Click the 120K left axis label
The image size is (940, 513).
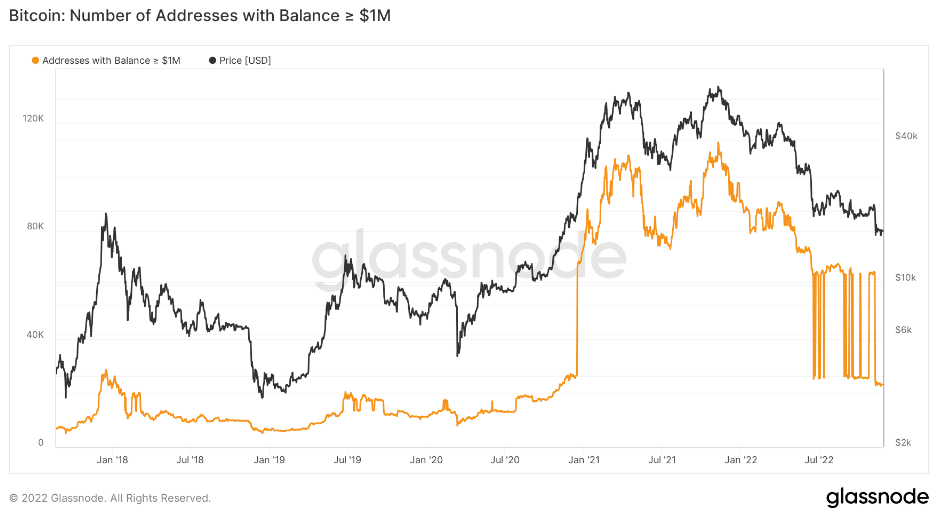(33, 118)
